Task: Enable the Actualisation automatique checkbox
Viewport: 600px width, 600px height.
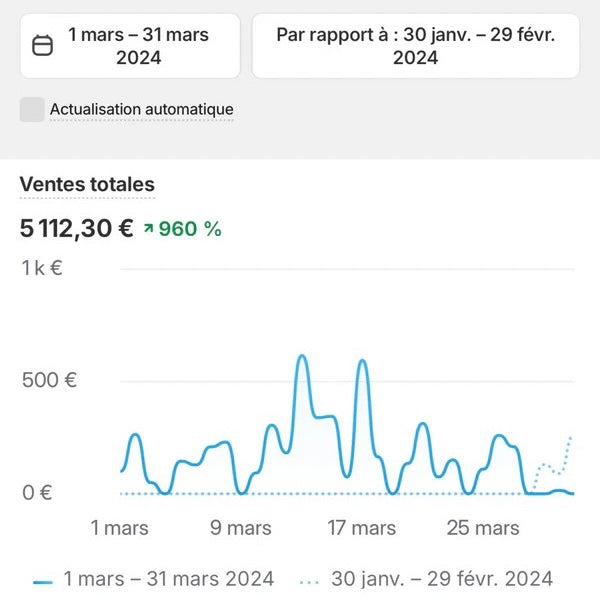Action: [x=32, y=109]
